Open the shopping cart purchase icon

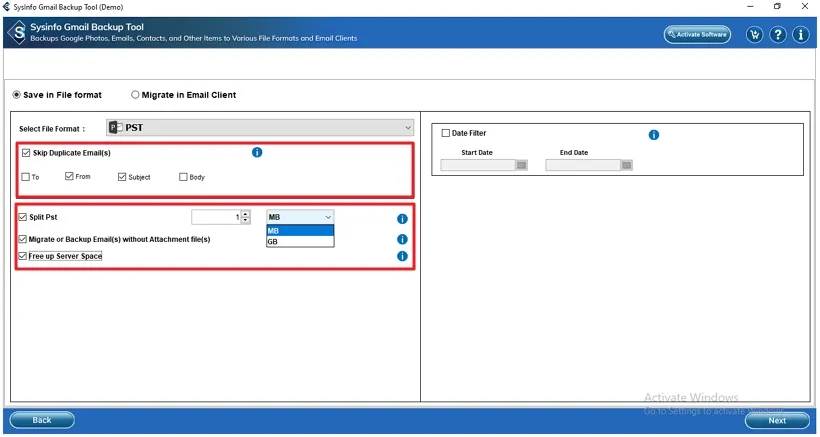[x=755, y=35]
